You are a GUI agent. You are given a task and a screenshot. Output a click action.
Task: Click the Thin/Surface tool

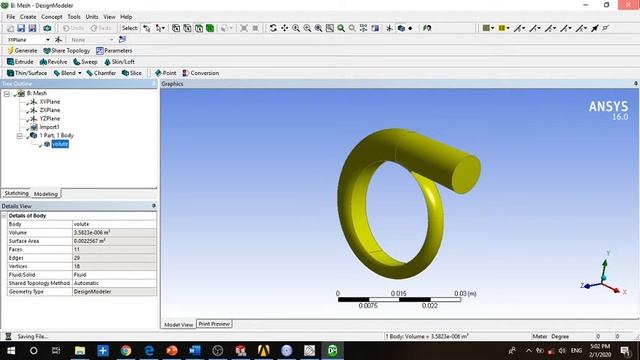(x=27, y=73)
